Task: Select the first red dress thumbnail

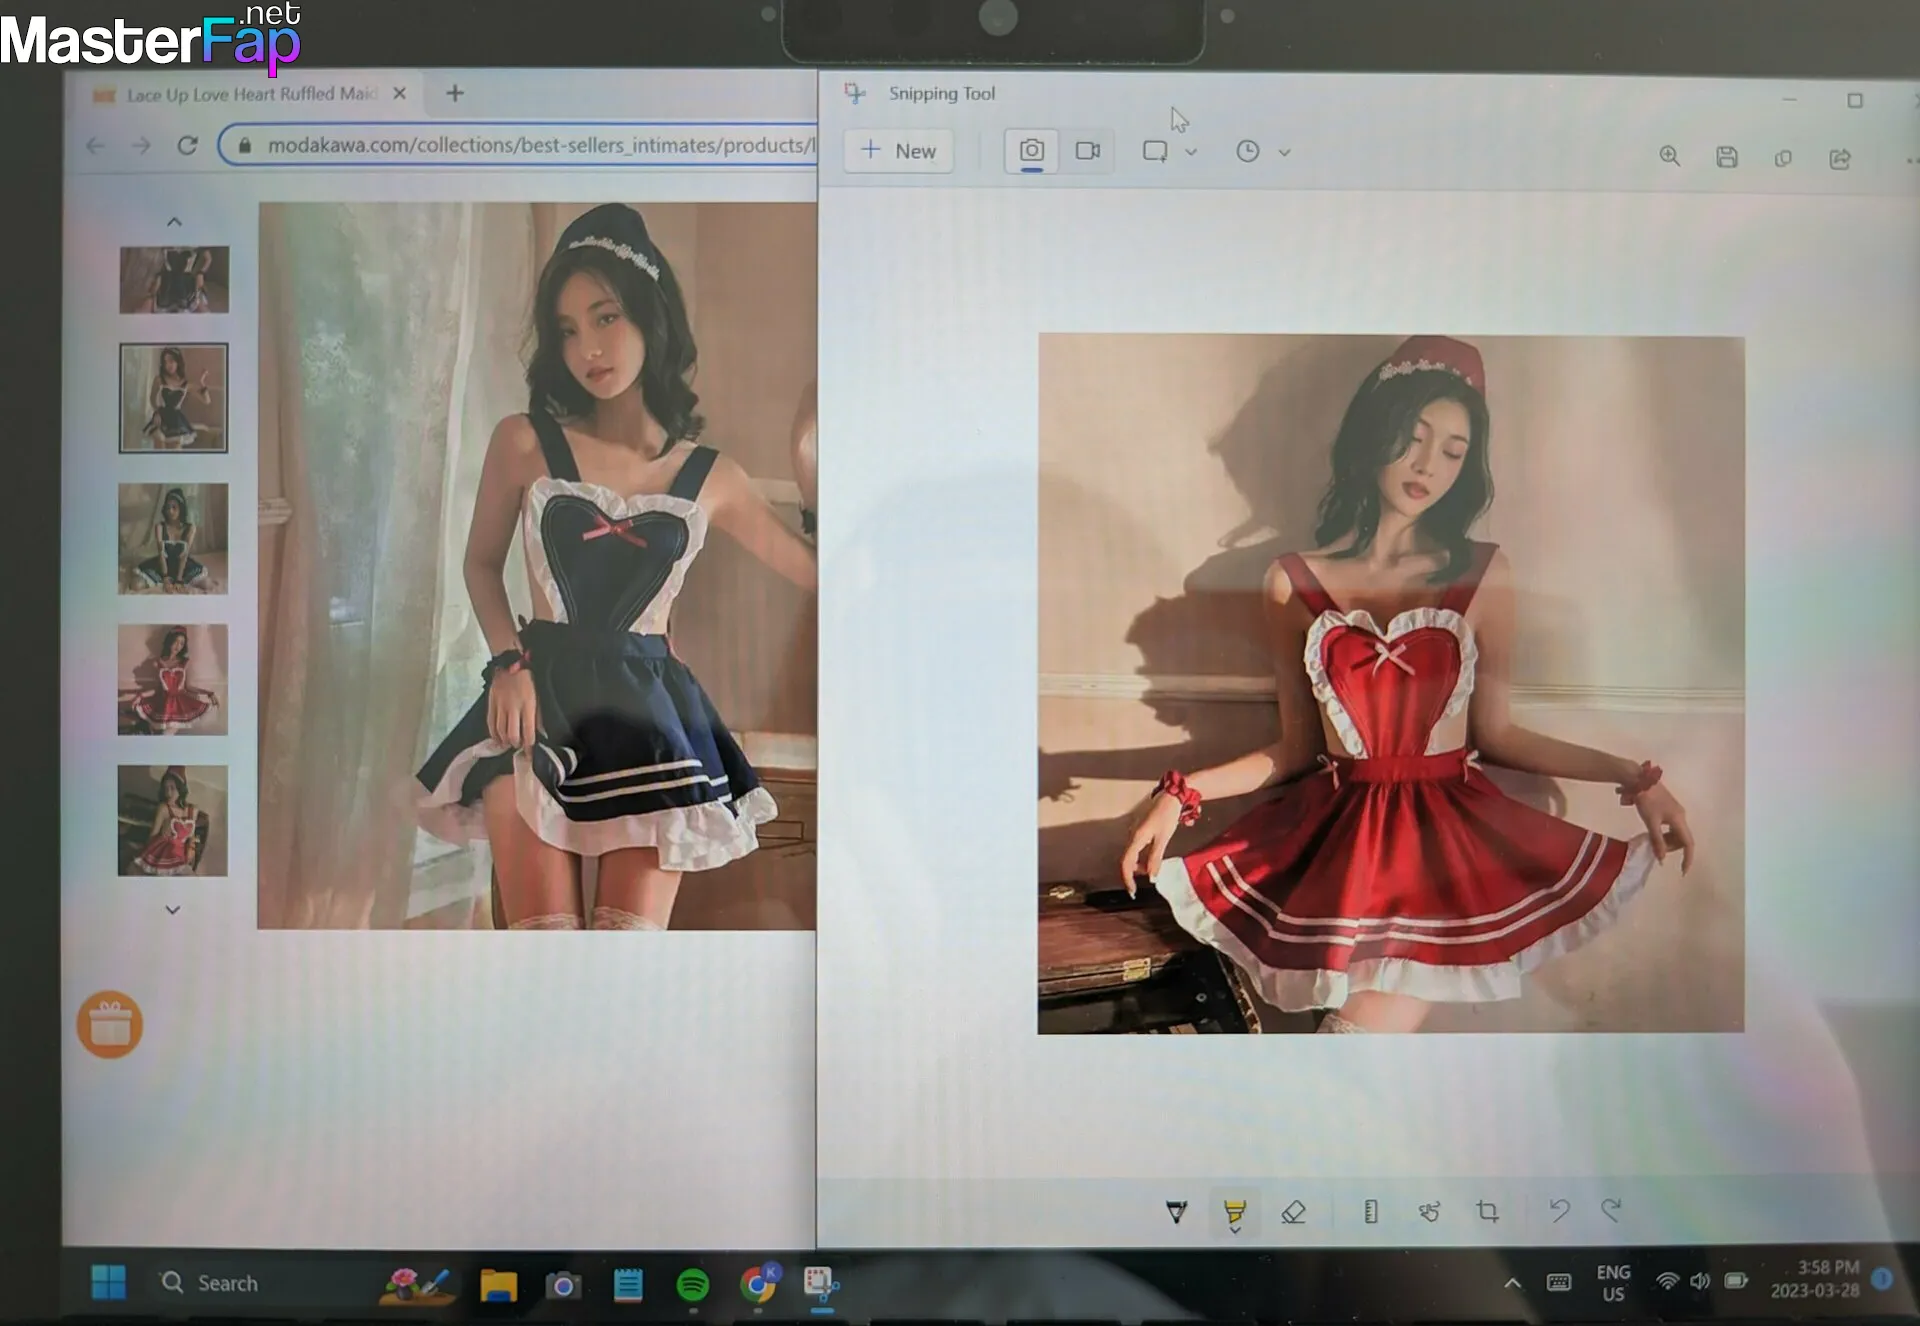Action: [x=173, y=680]
